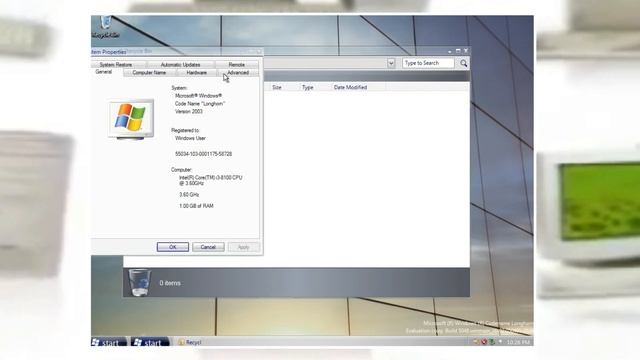This screenshot has height=360, width=640.
Task: Open the Hardware tab
Action: coord(196,73)
